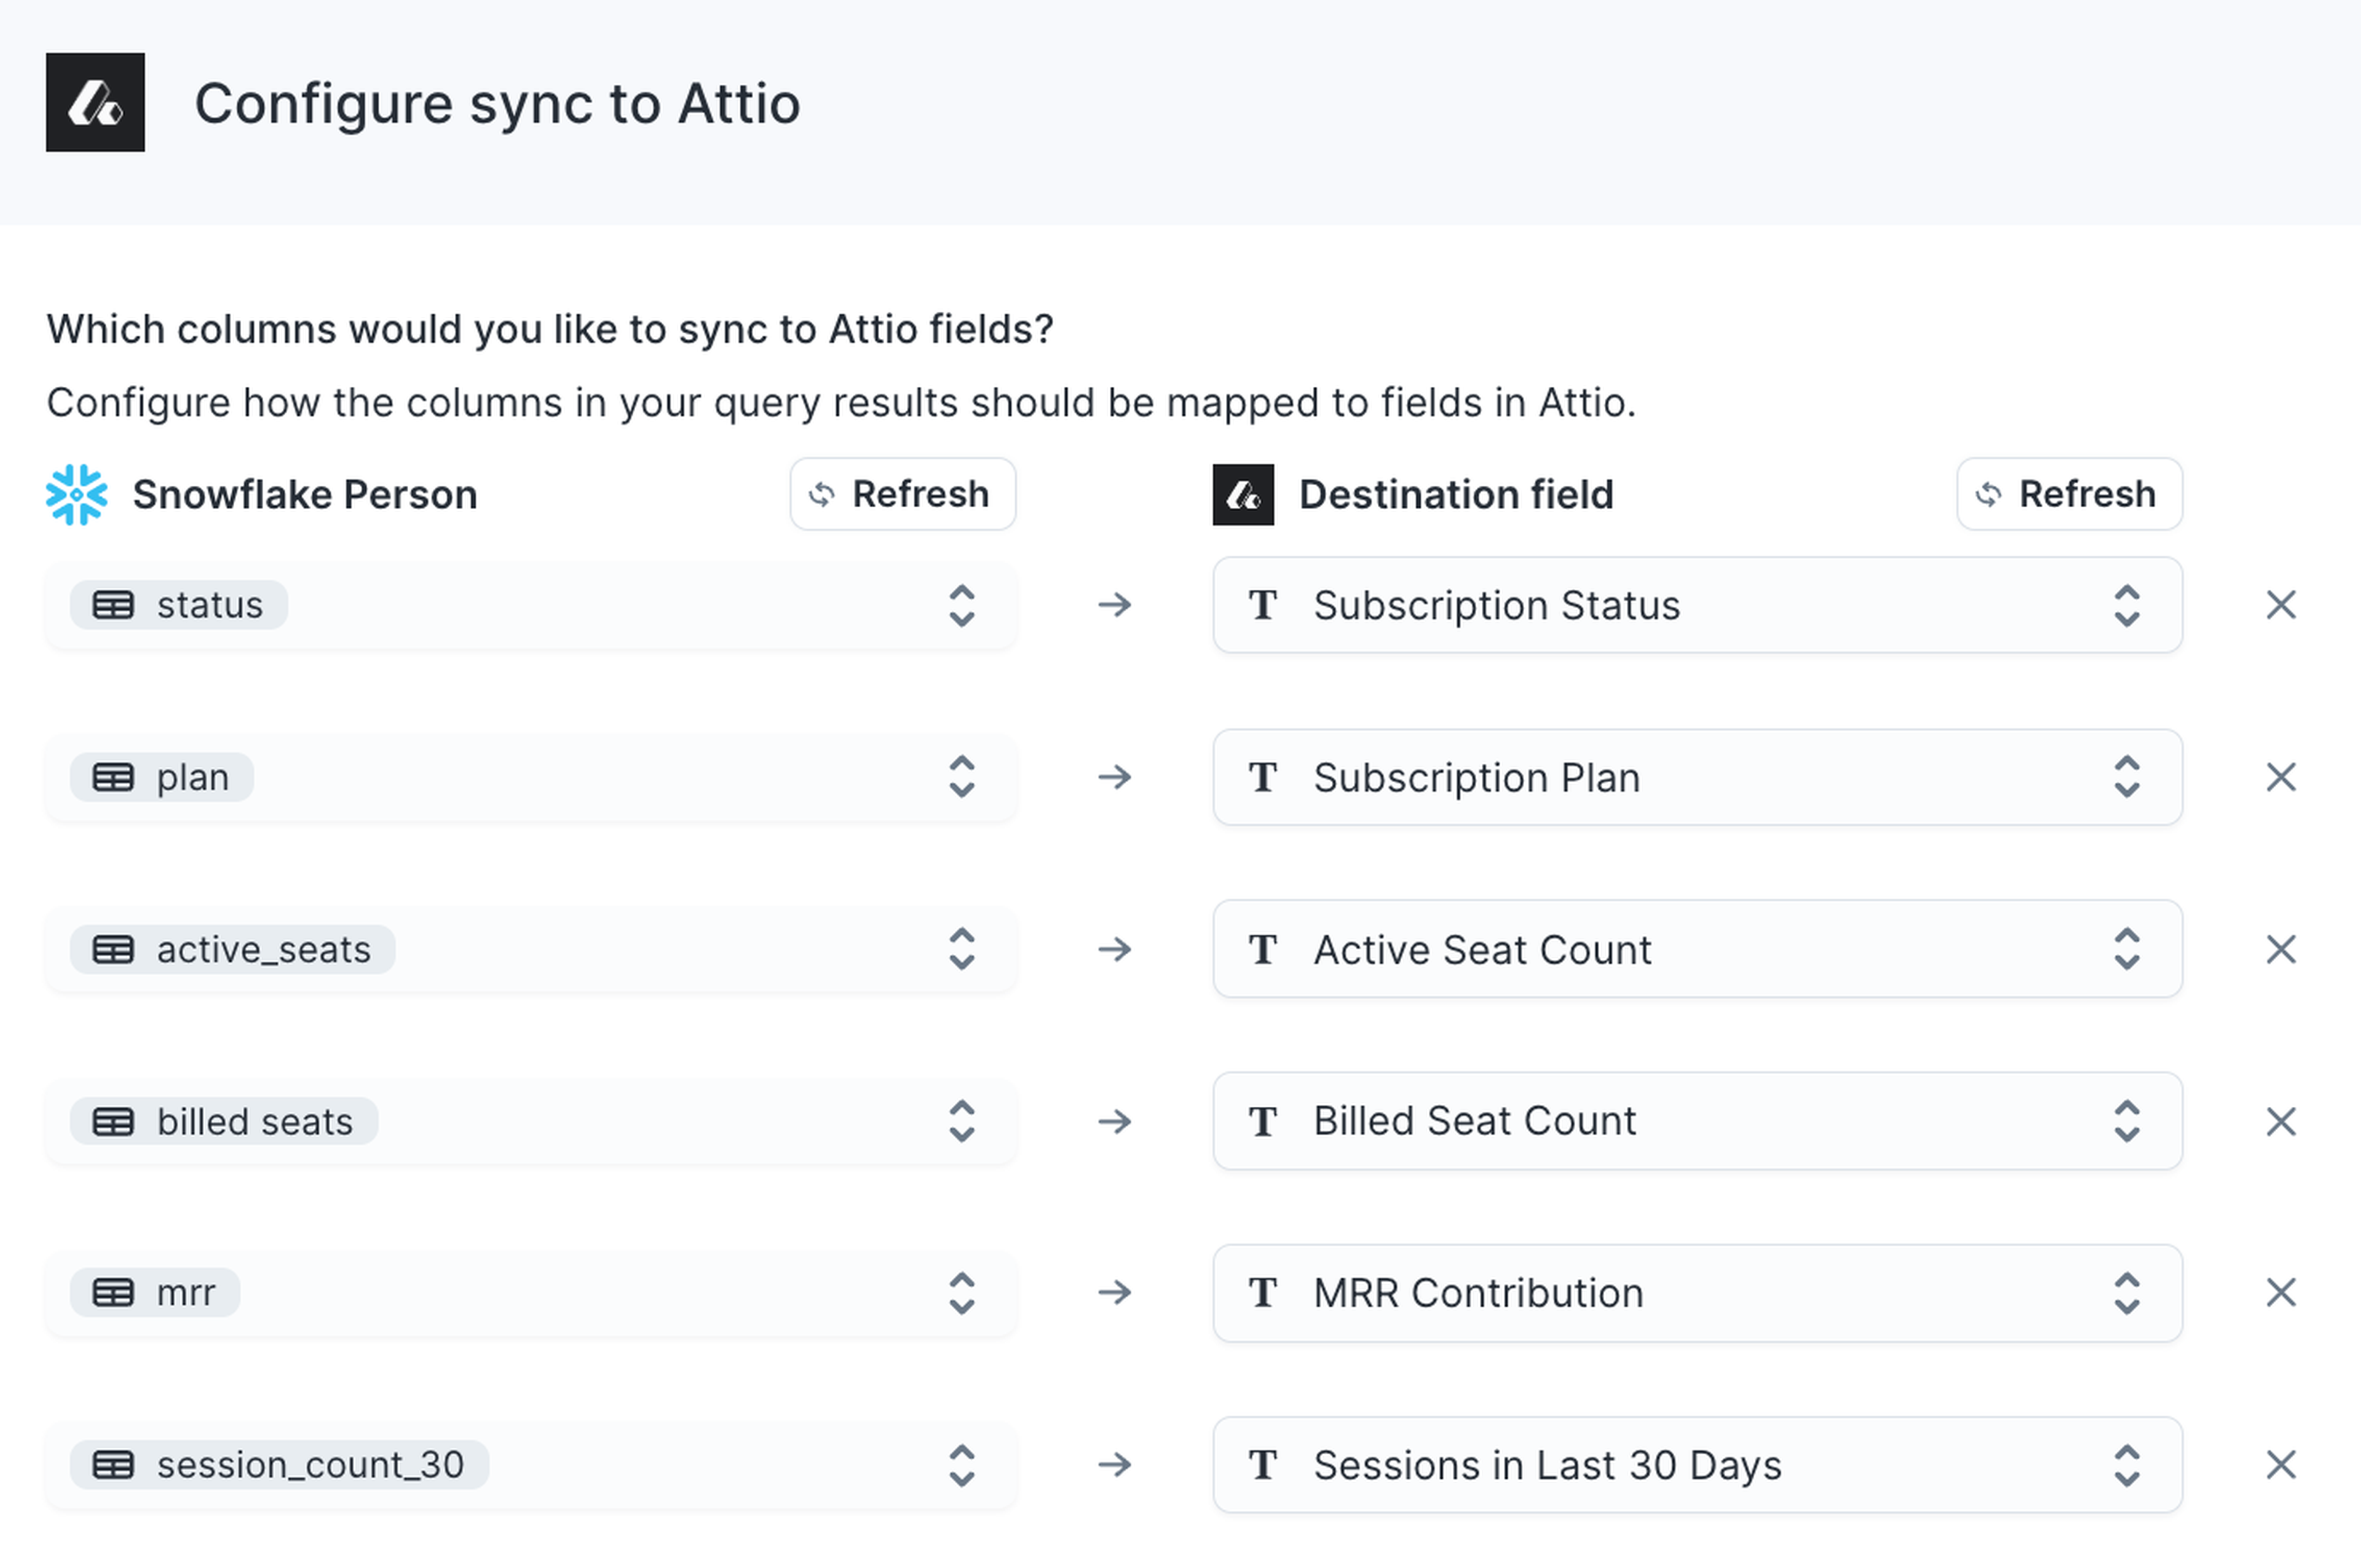Click the Attio icon beside Destination field
2361x1568 pixels.
(x=1243, y=494)
